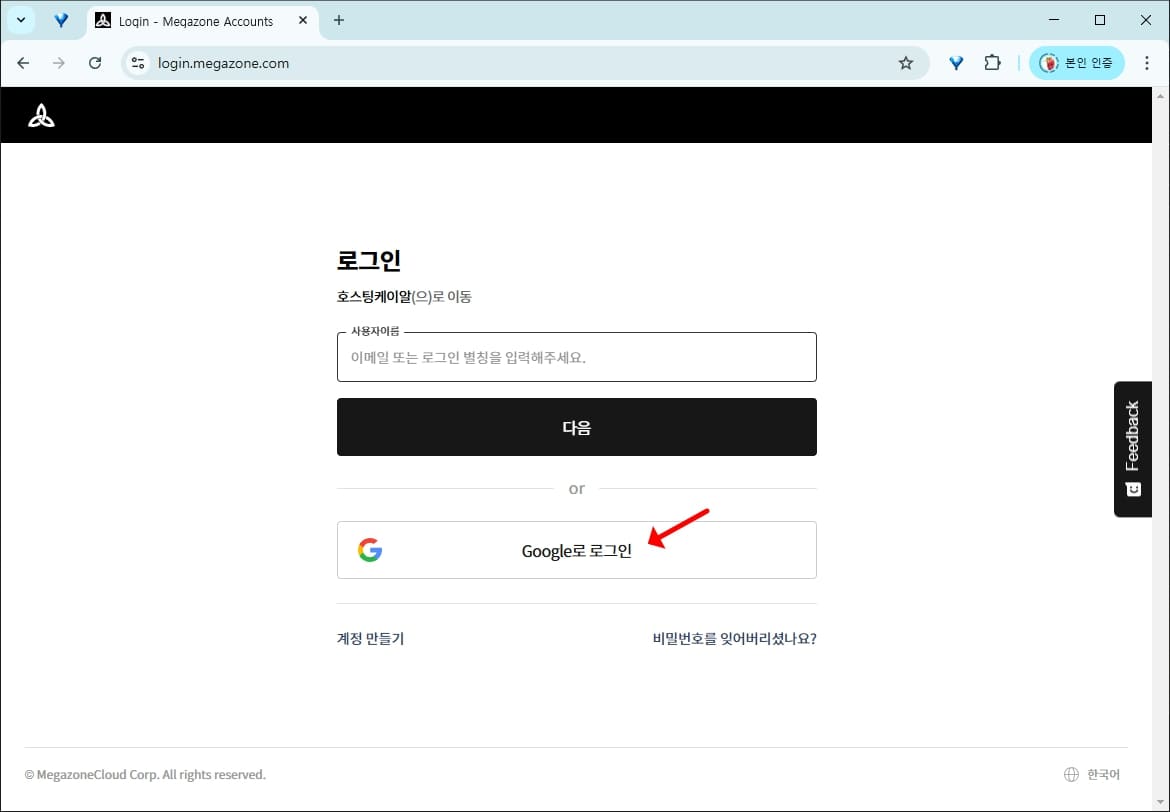This screenshot has width=1170, height=812.
Task: Click 비밀번호를 잊어버리셨나요? link
Action: click(734, 639)
